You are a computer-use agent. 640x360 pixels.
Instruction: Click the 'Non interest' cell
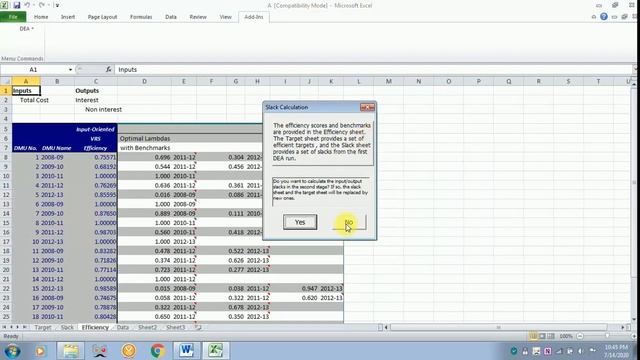click(103, 109)
